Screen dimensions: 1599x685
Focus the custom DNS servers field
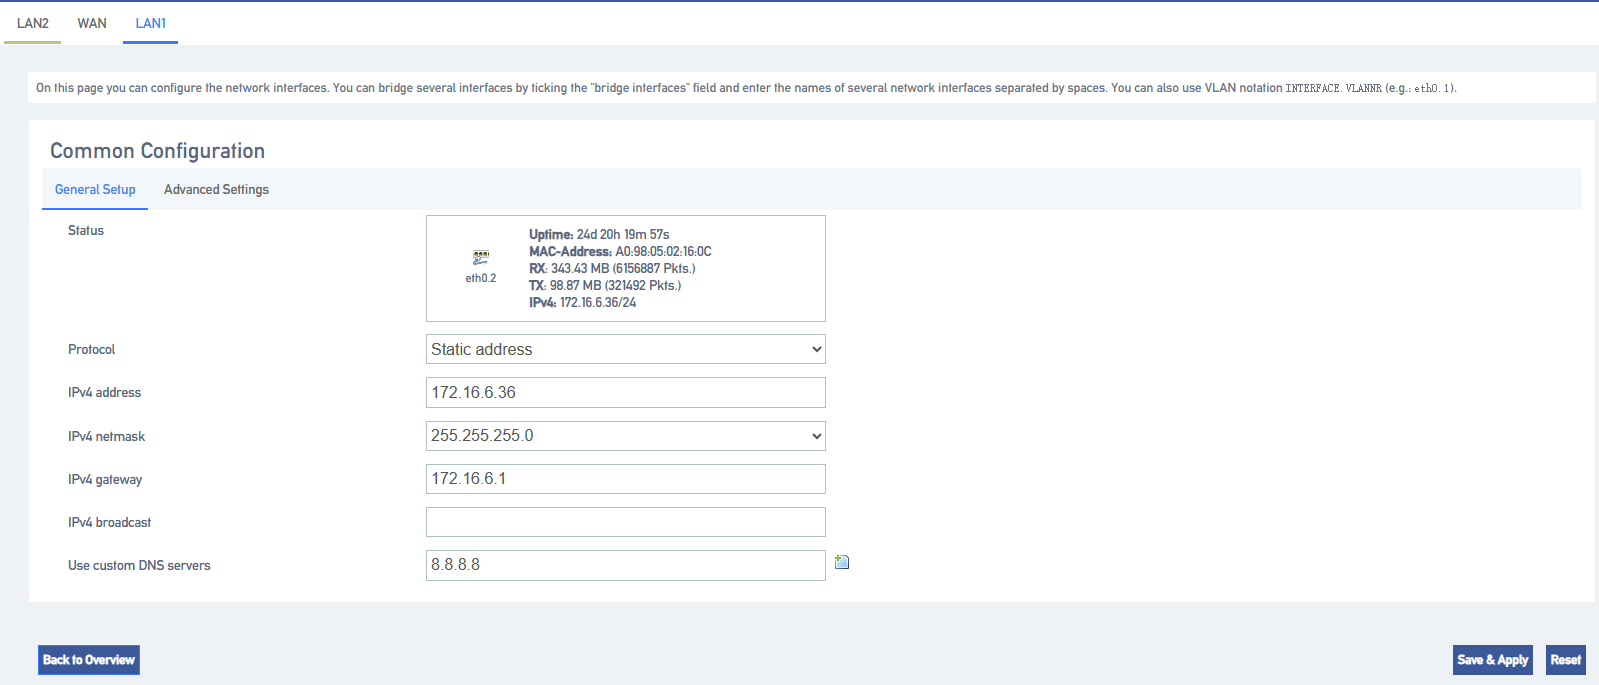click(626, 565)
